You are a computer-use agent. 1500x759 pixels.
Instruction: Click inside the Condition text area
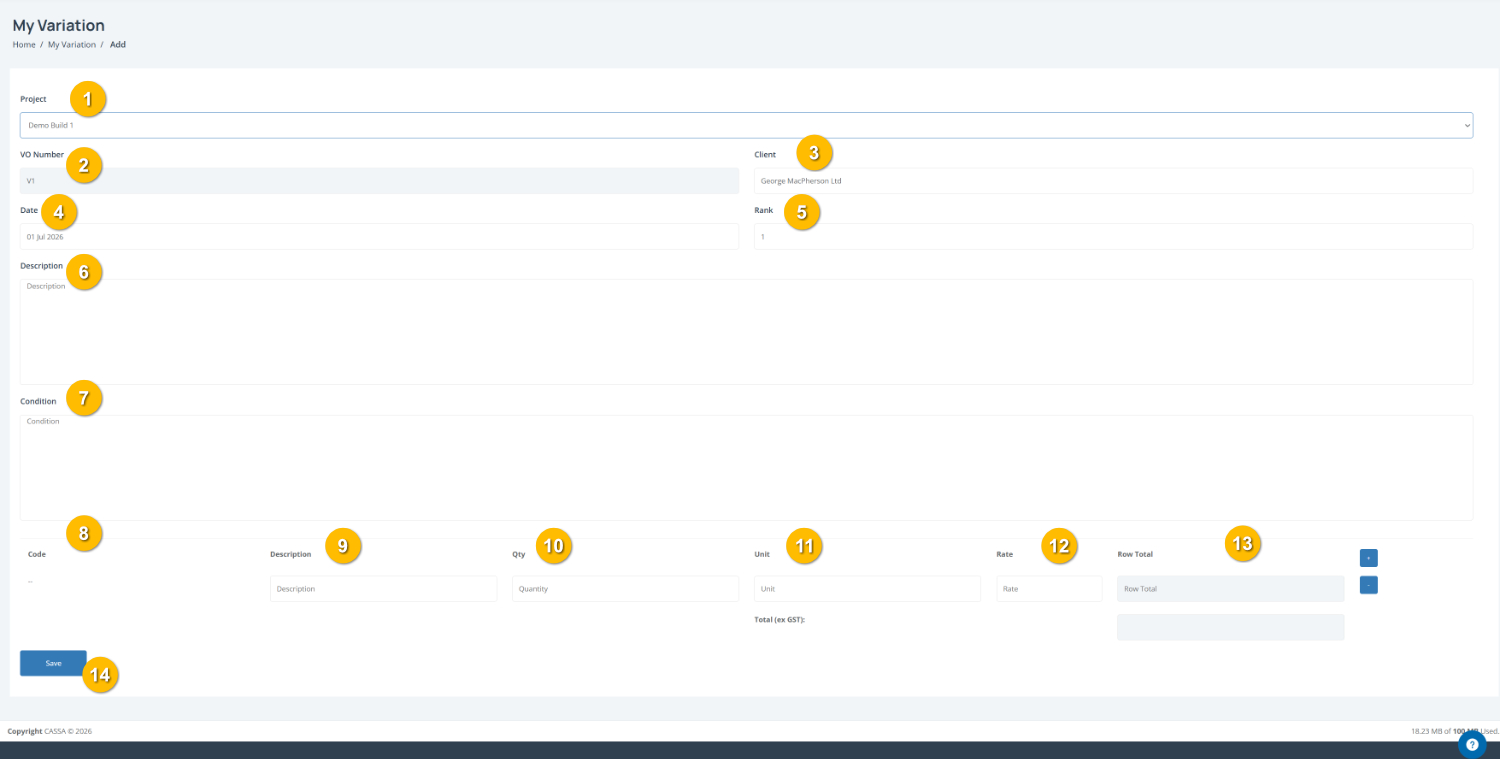pos(746,467)
